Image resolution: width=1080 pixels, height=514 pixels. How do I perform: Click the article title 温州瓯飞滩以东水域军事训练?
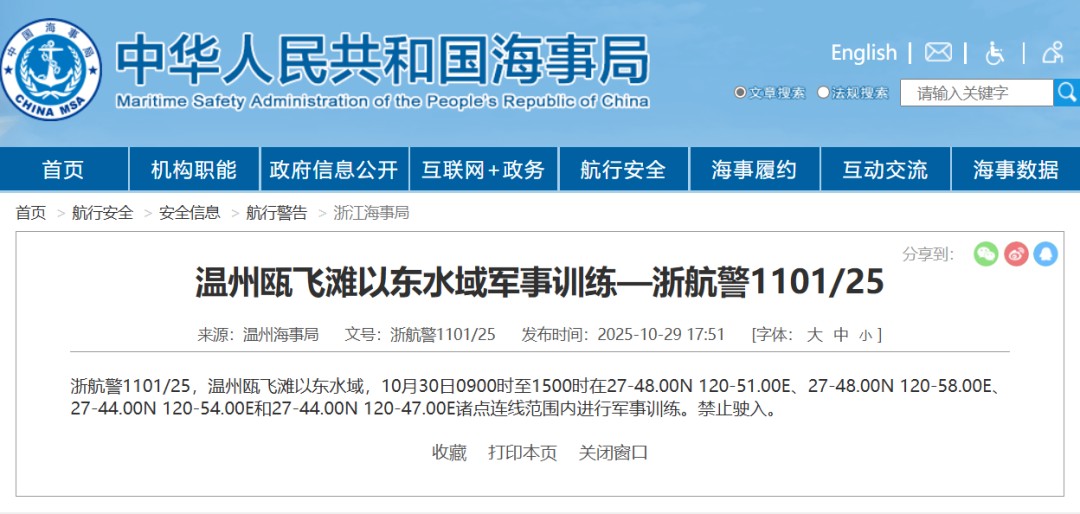406,283
